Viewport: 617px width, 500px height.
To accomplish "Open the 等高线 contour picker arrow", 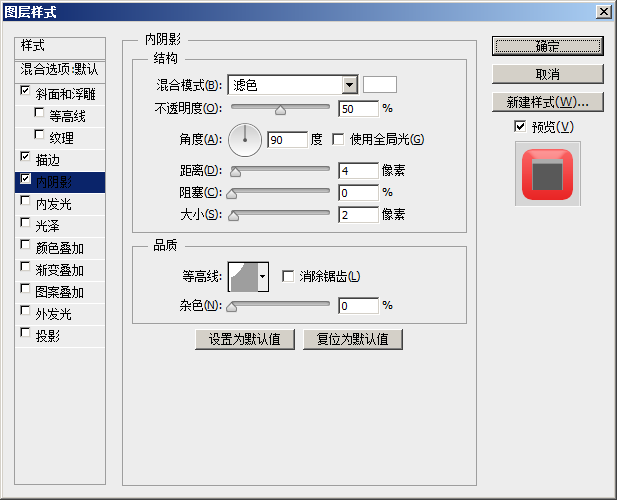I will [x=263, y=277].
